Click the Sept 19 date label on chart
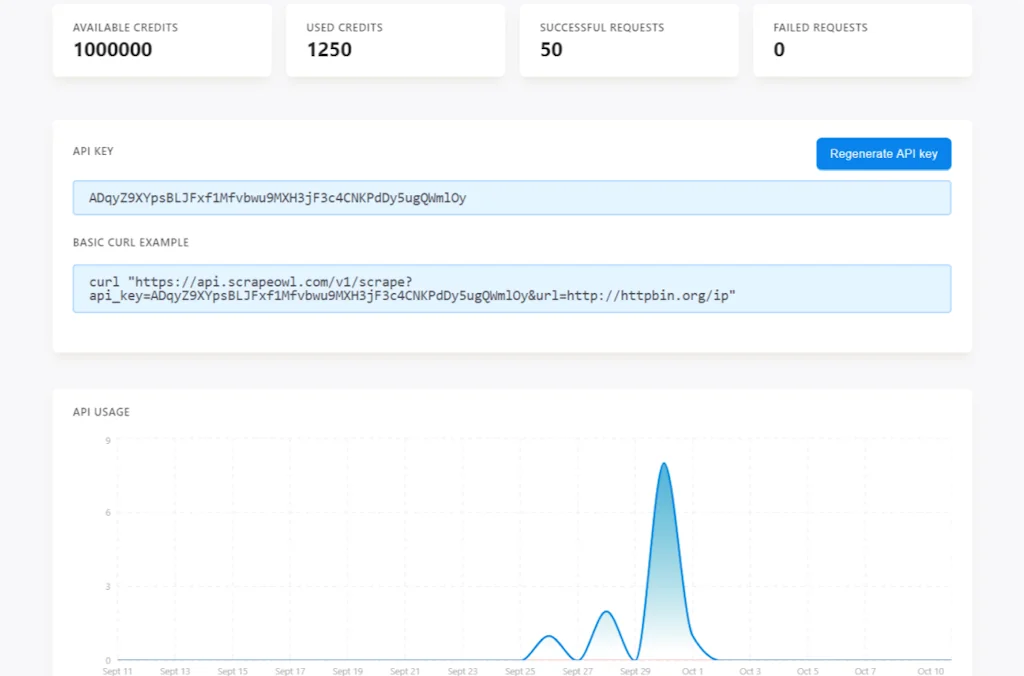1024x676 pixels. click(x=348, y=671)
